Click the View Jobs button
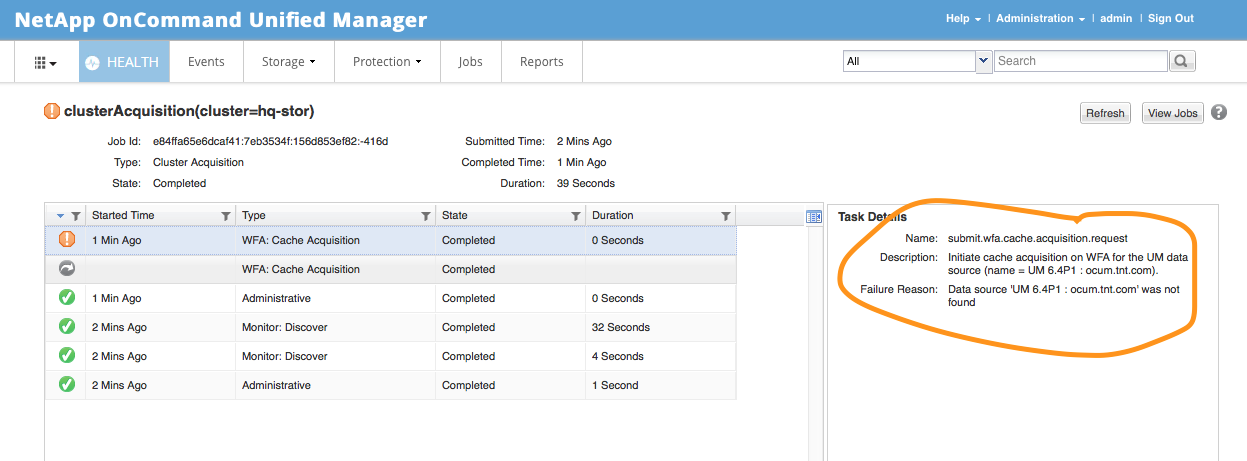Image resolution: width=1247 pixels, height=461 pixels. [x=1172, y=113]
